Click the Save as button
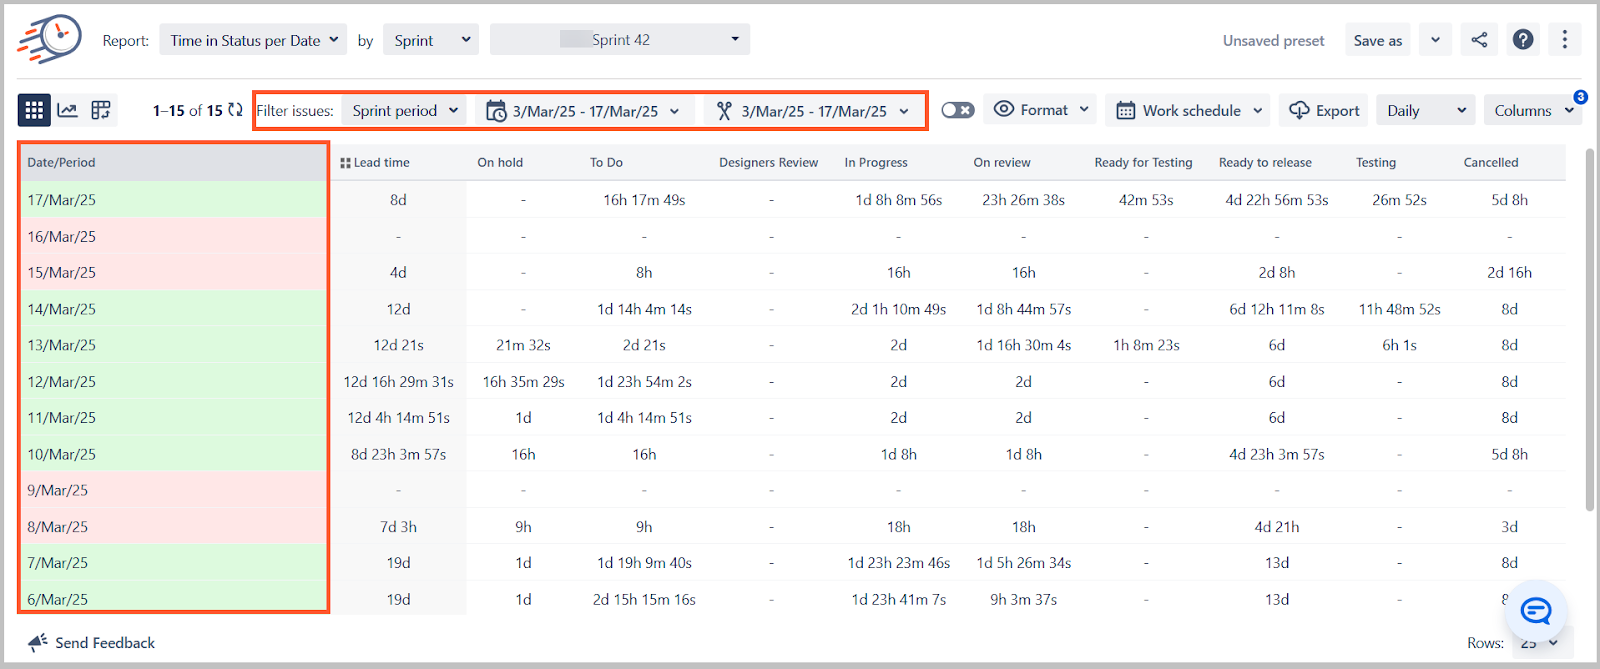Viewport: 1600px width, 669px height. pyautogui.click(x=1377, y=40)
